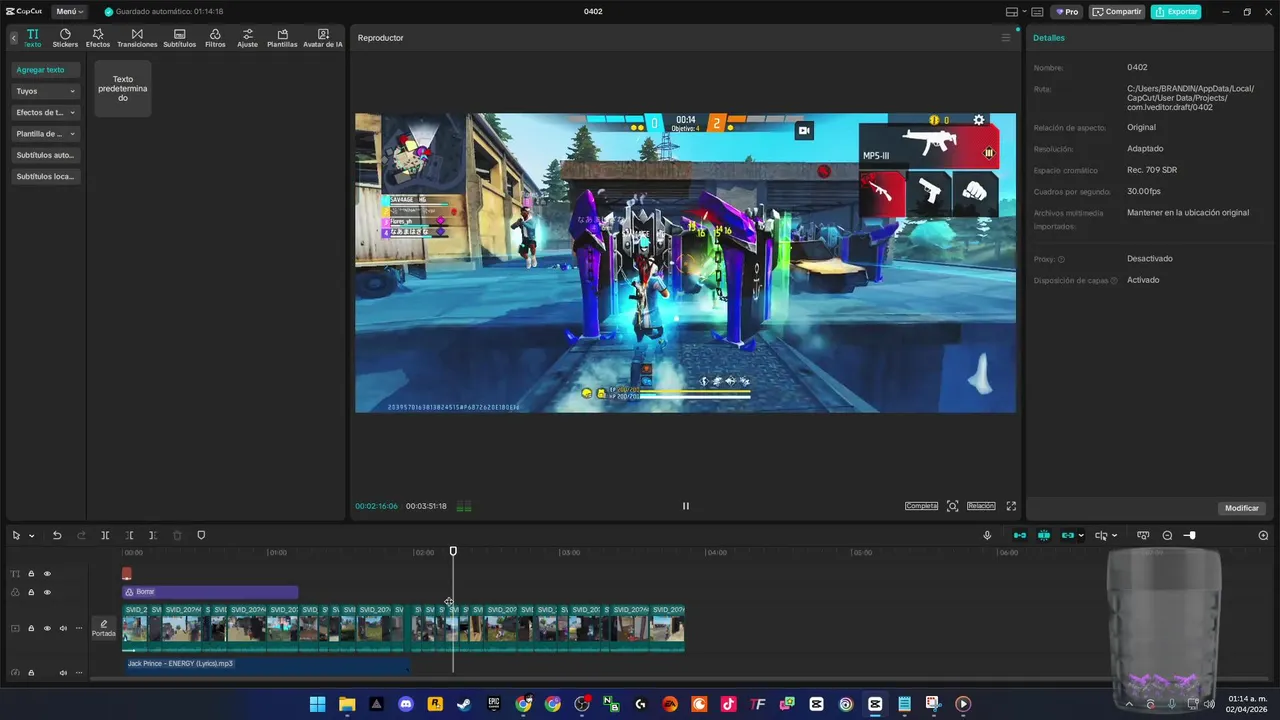Toggle lock on text track

point(31,574)
